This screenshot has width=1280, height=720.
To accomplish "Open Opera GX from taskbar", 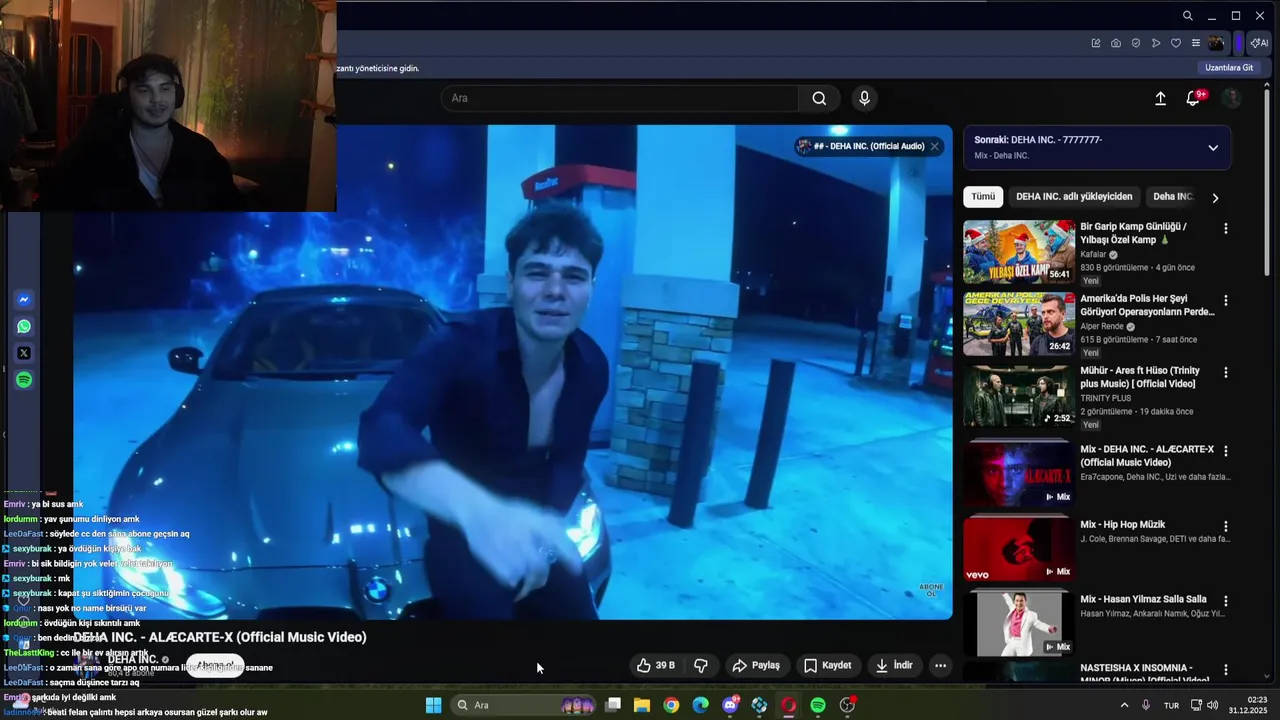I will click(788, 705).
